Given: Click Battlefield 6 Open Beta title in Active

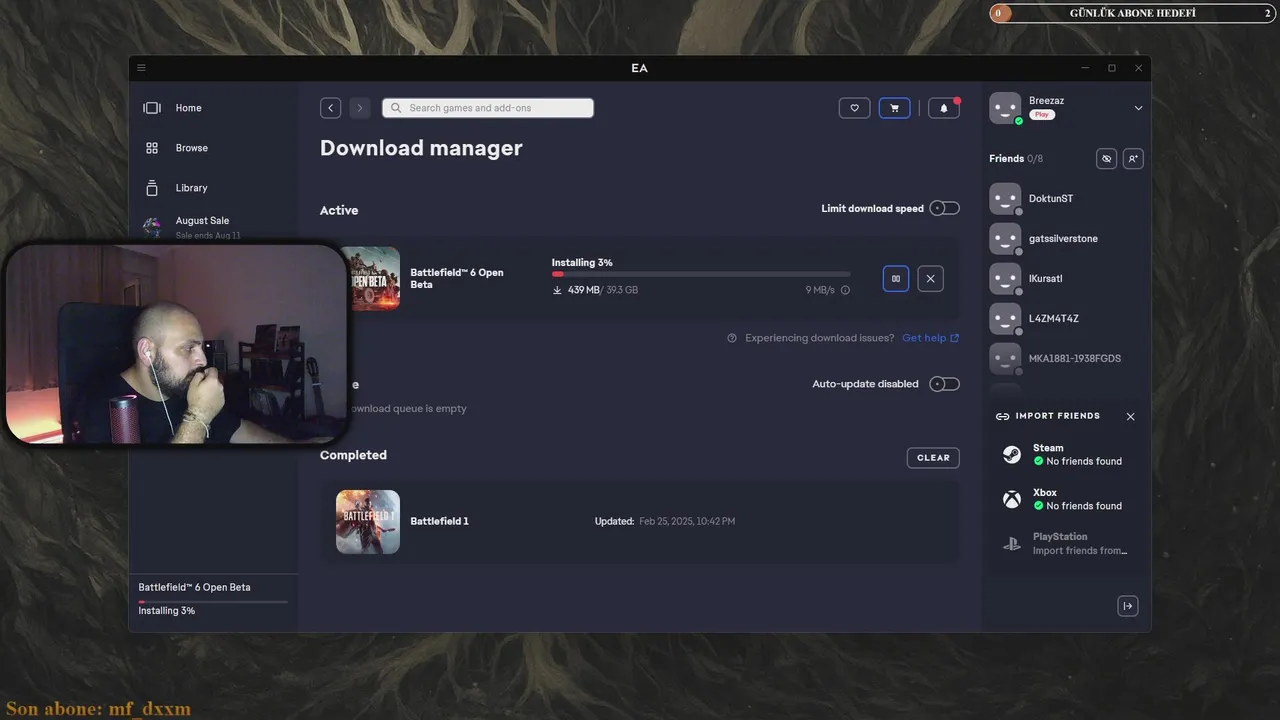Looking at the screenshot, I should point(457,278).
